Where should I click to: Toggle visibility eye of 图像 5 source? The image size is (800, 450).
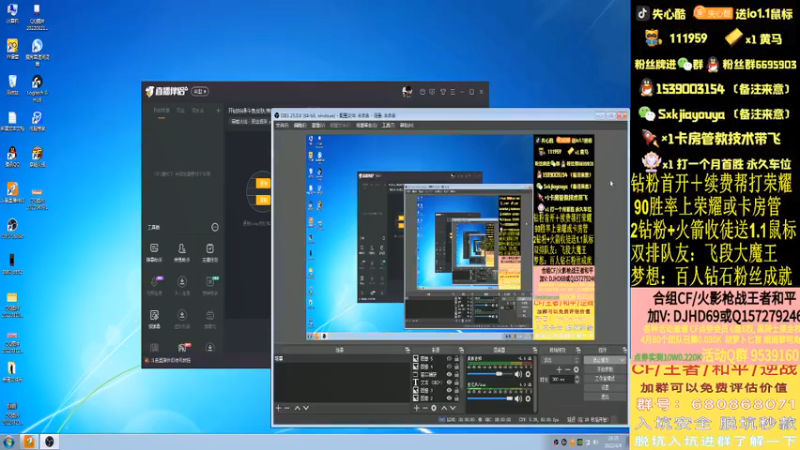click(449, 359)
